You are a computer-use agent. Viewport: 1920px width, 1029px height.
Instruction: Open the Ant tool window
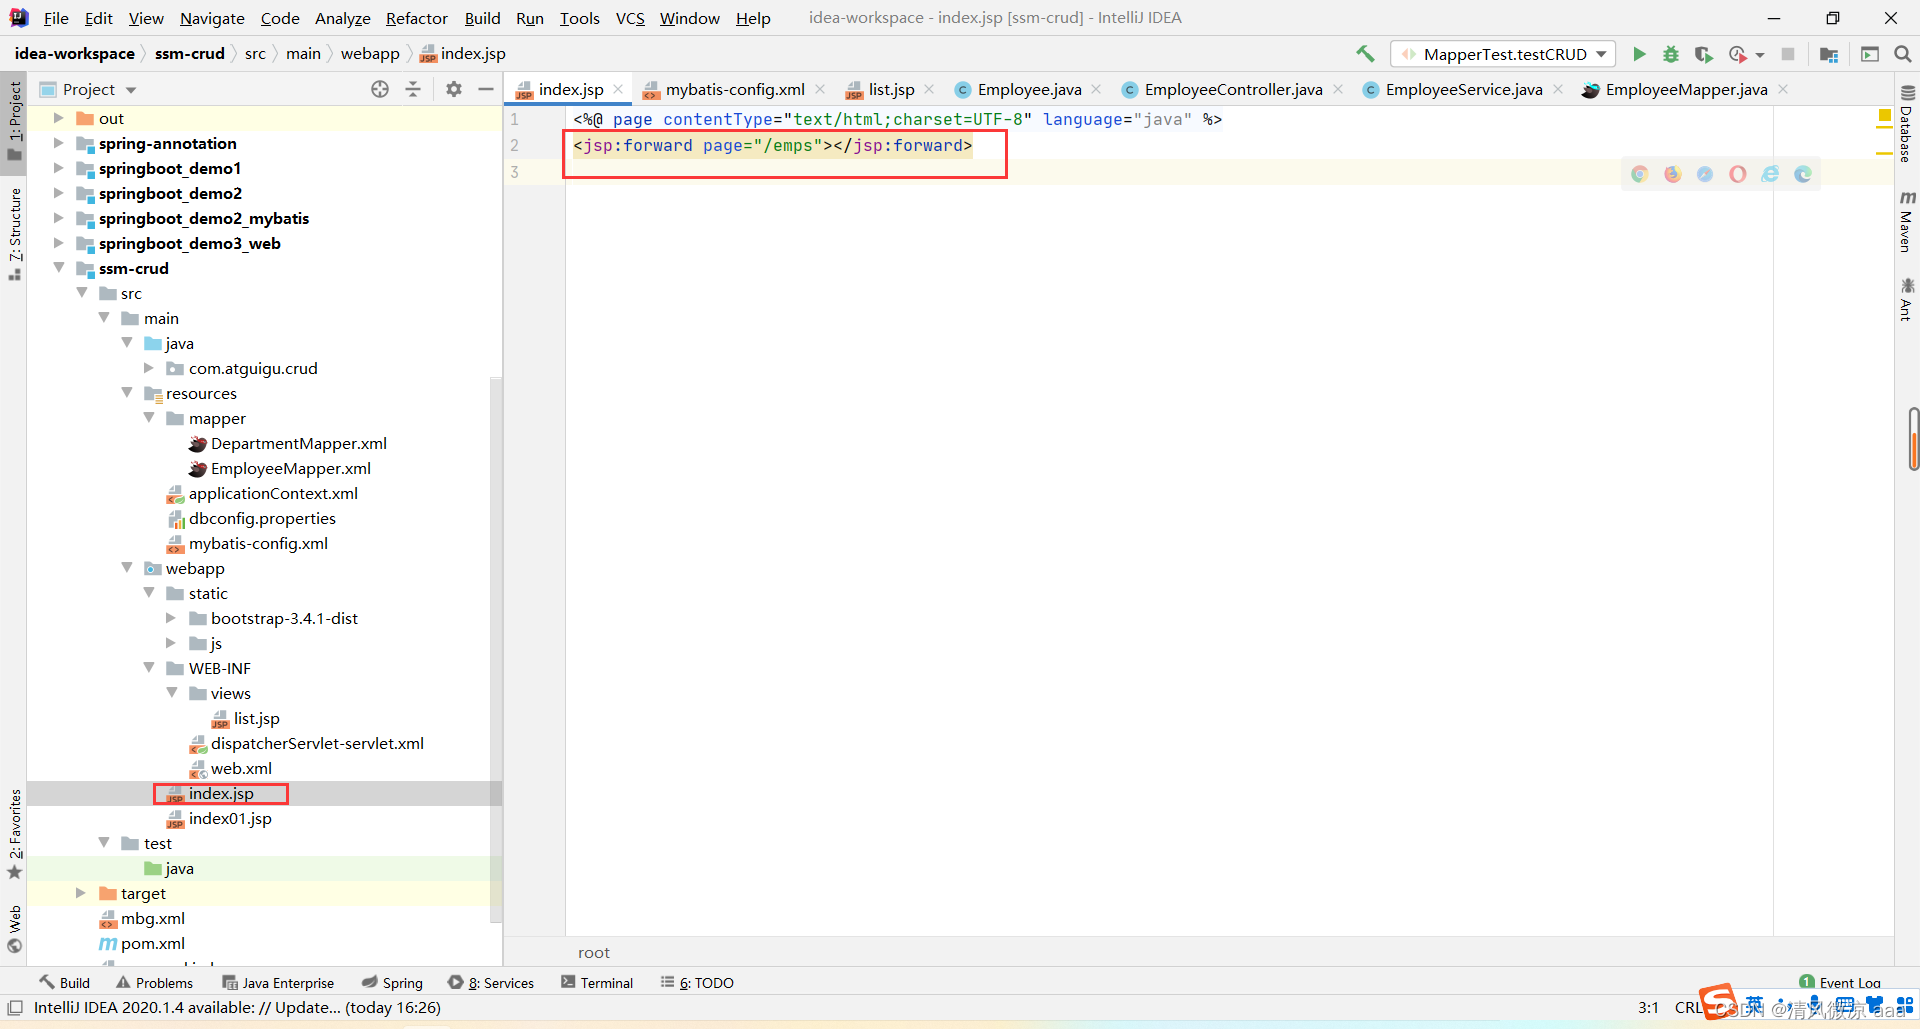click(1907, 299)
